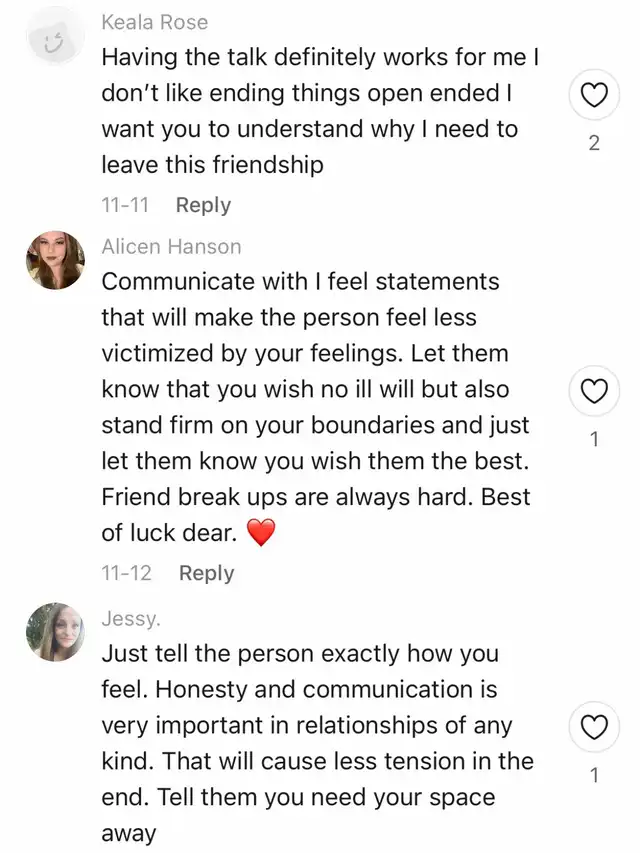
Task: Select the Alicen Hanson username
Action: [171, 246]
